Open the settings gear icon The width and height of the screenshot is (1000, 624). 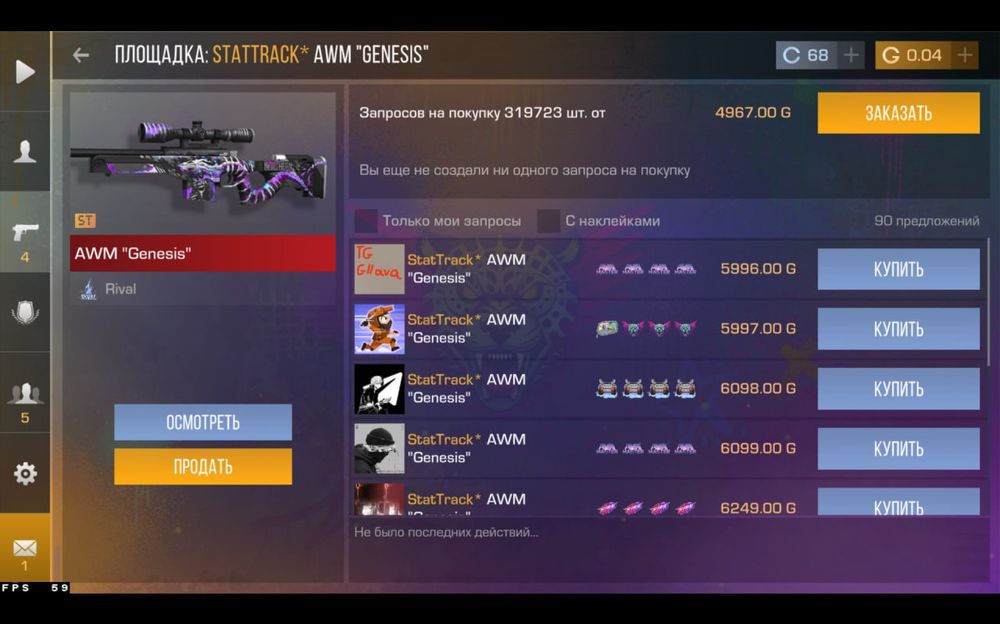tap(25, 473)
